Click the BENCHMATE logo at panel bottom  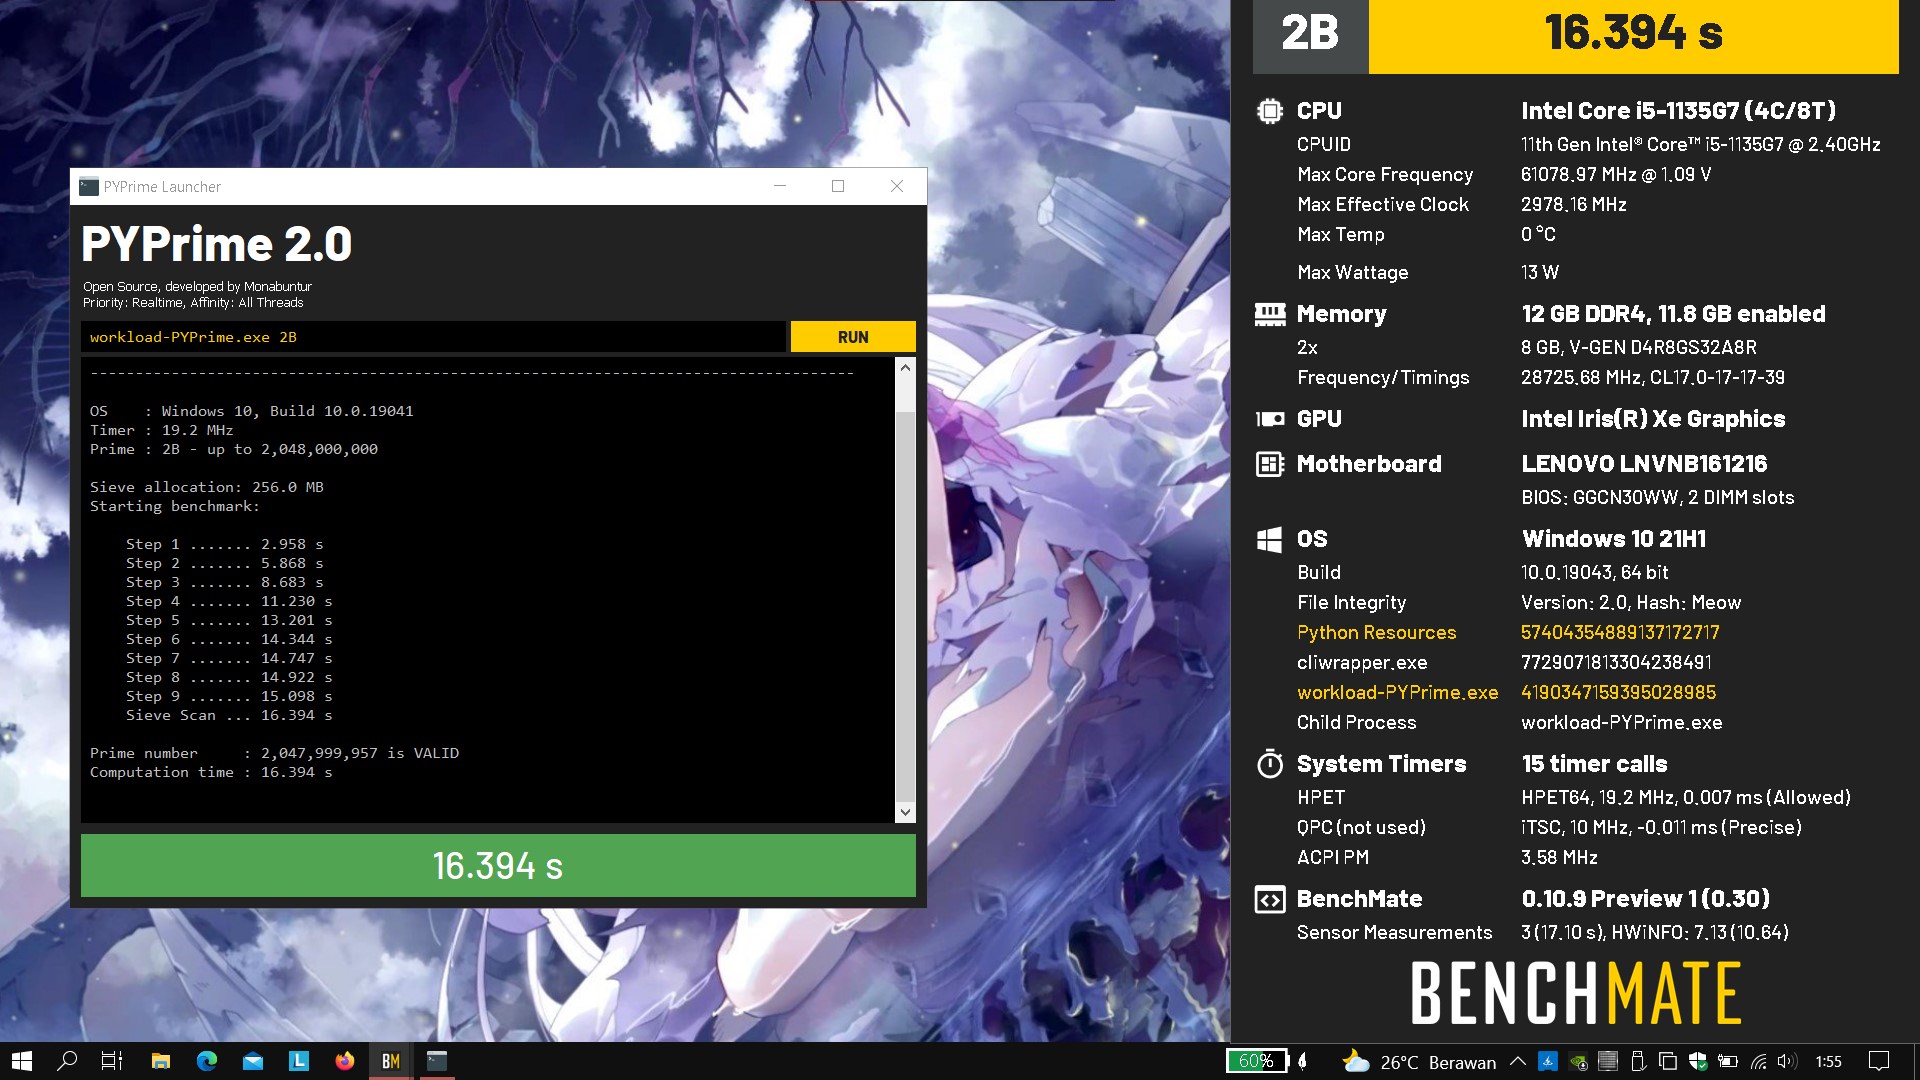click(x=1576, y=993)
